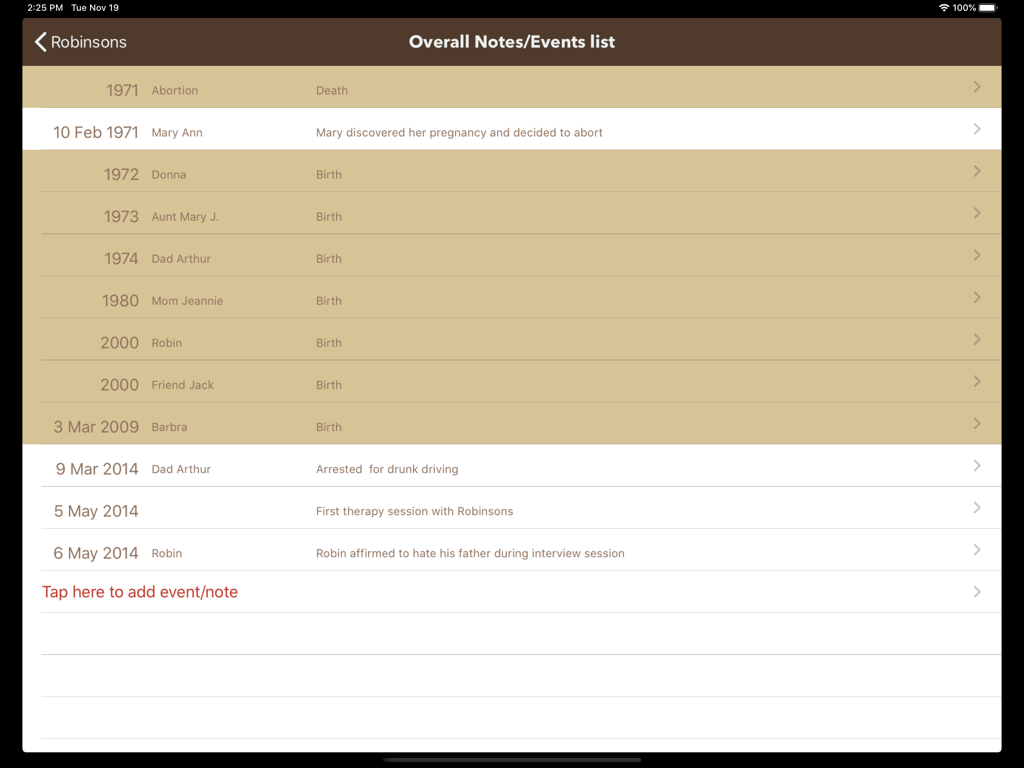This screenshot has width=1024, height=768.
Task: Select date '1974' for Dad Arthur
Action: pos(121,259)
